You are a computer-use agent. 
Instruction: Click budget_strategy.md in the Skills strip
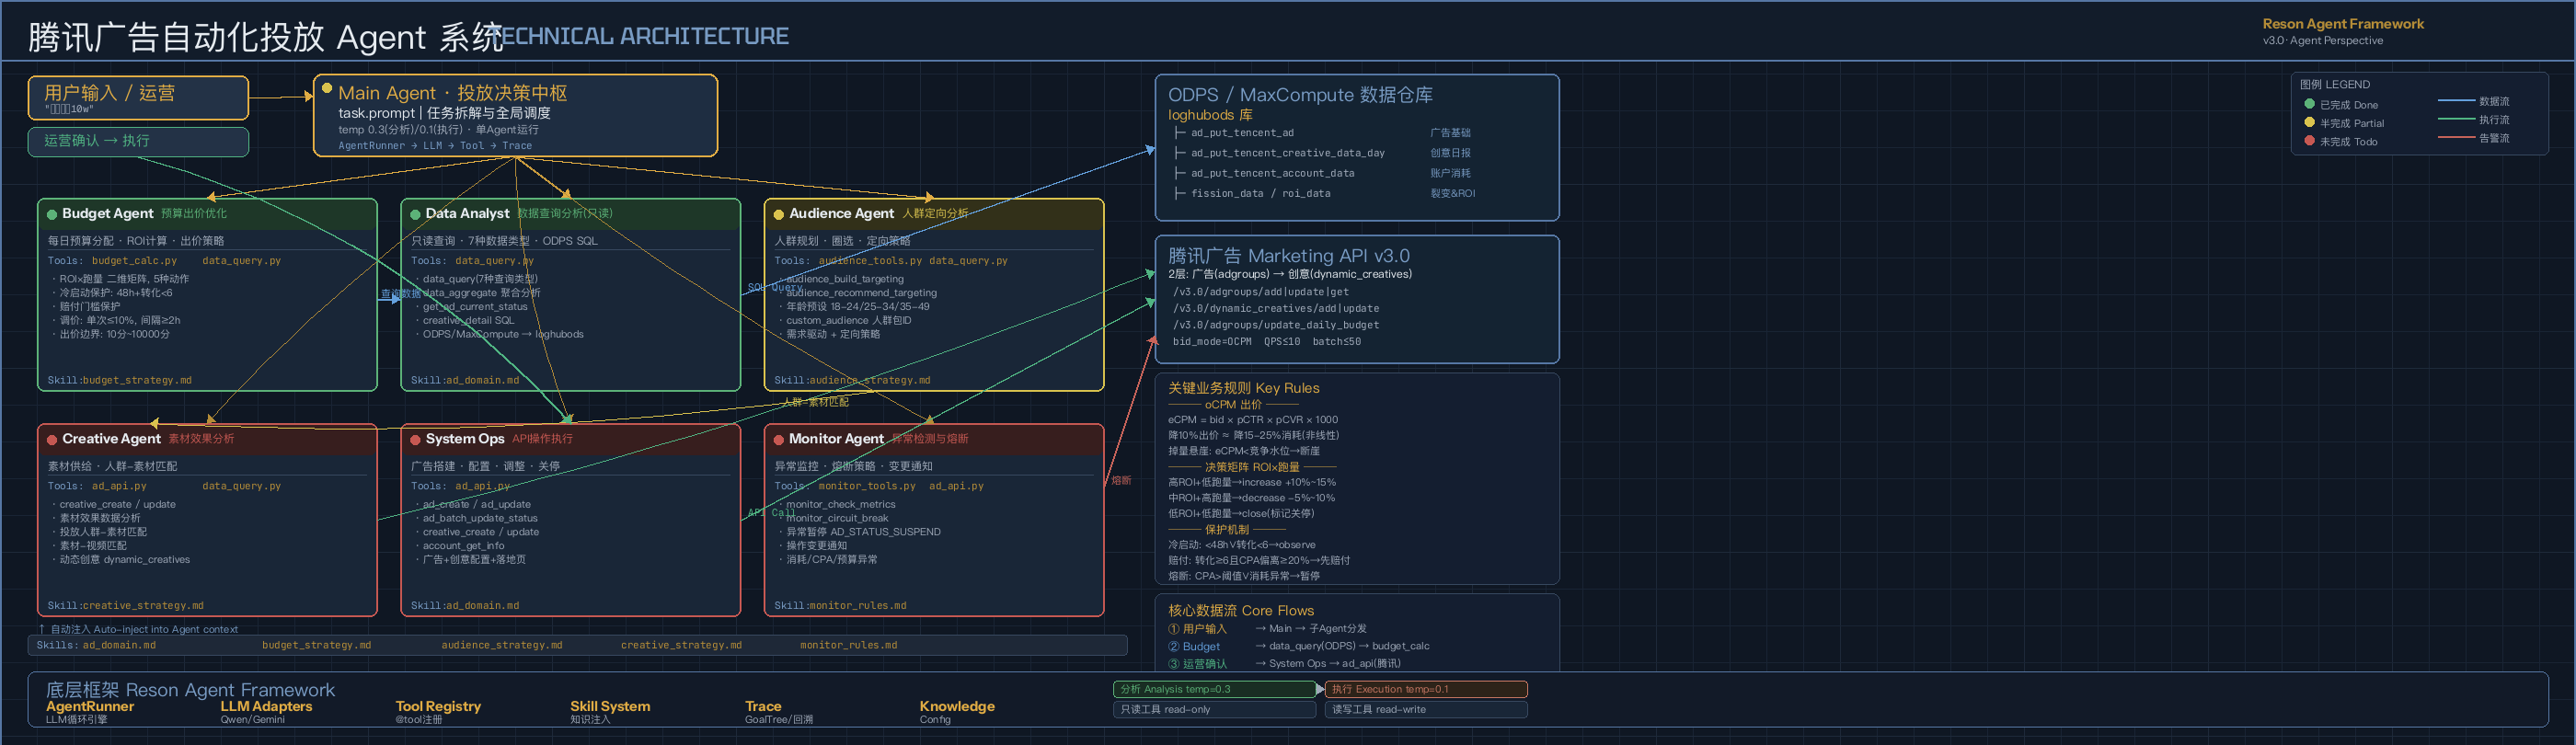point(316,646)
